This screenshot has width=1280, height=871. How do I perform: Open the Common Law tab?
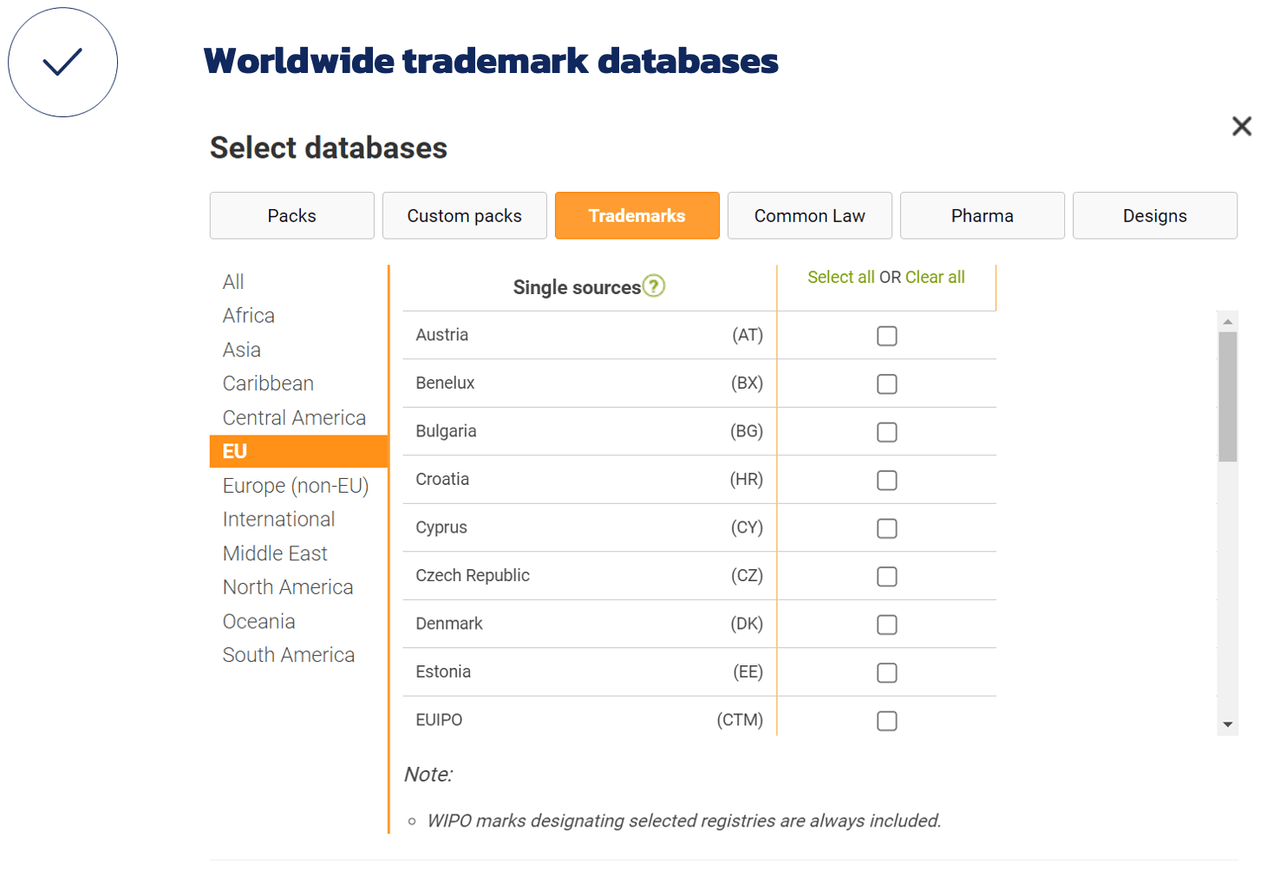tap(809, 215)
